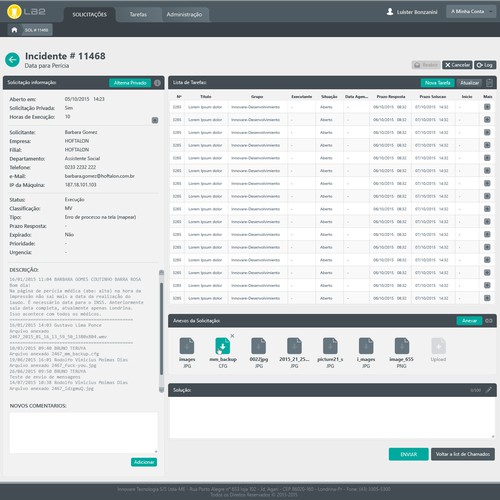Focus the Solução text area

332,418
